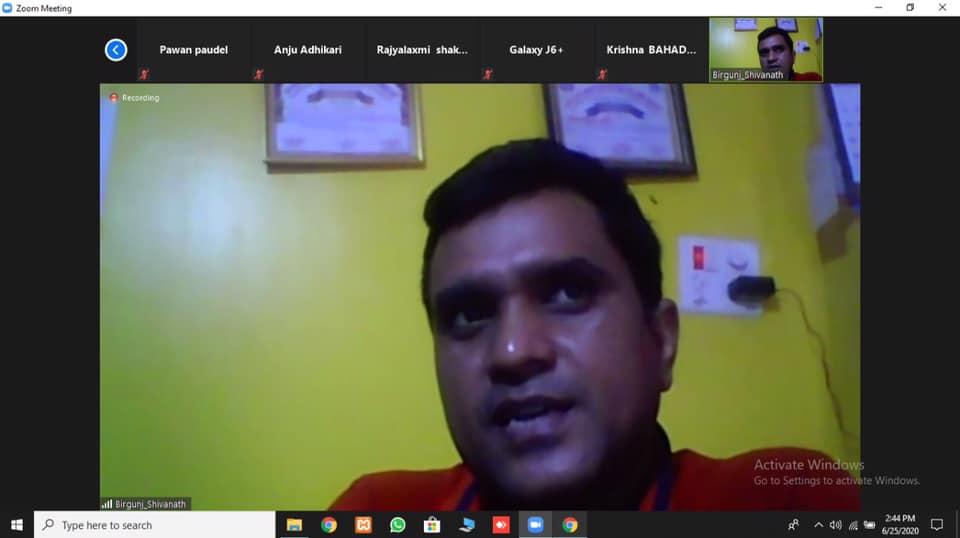
Task: Open WhatsApp from the taskbar
Action: tap(398, 525)
